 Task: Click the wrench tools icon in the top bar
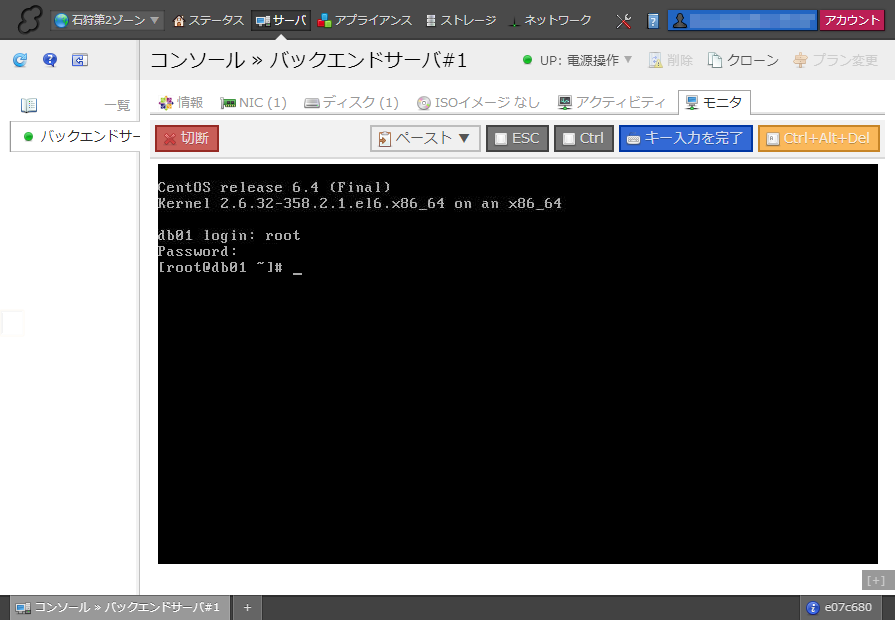pos(624,20)
